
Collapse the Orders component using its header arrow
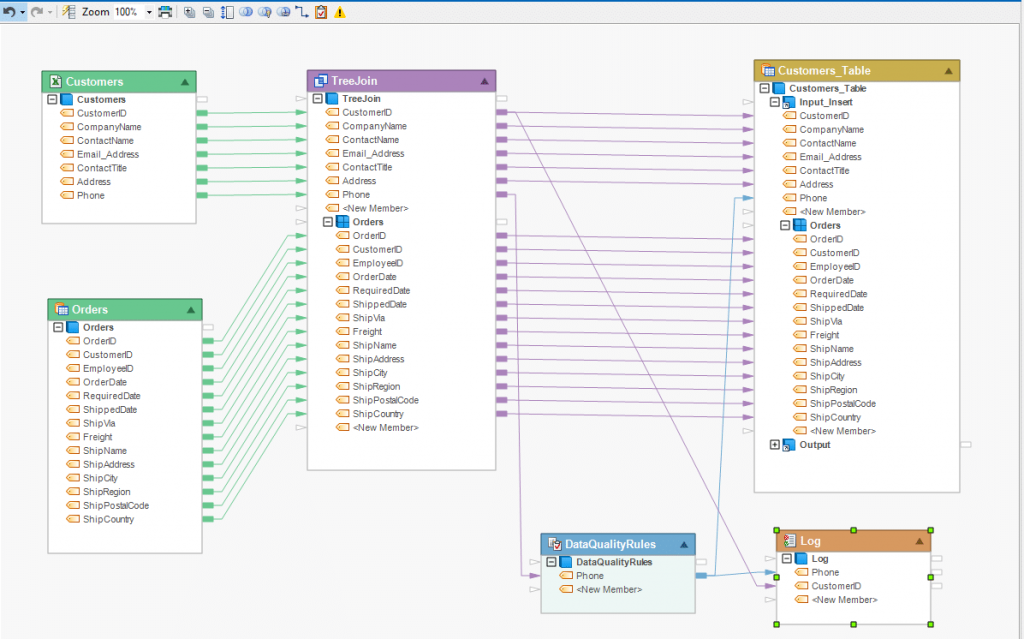192,309
